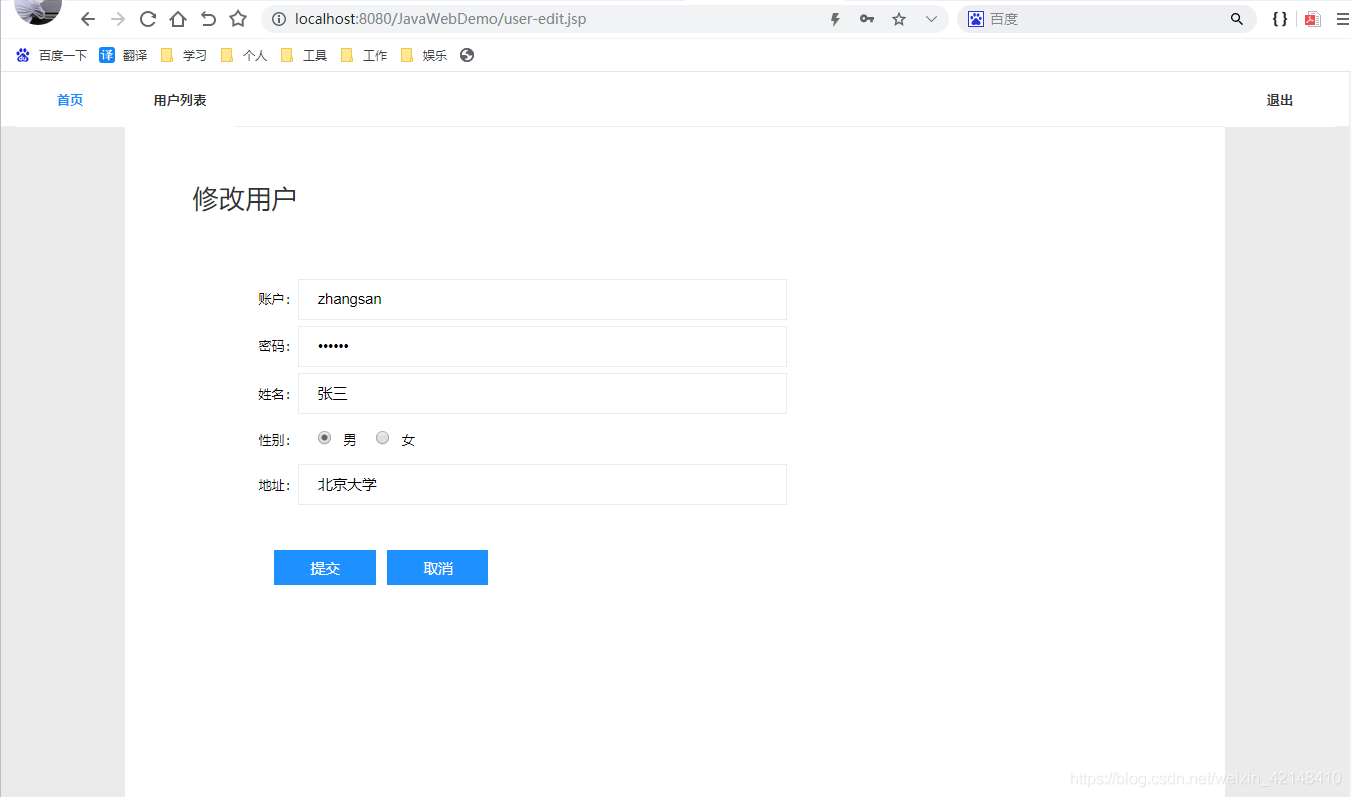Screen dimensions: 1351x797
Task: Open the 工具 bookmarks folder
Action: click(x=312, y=55)
